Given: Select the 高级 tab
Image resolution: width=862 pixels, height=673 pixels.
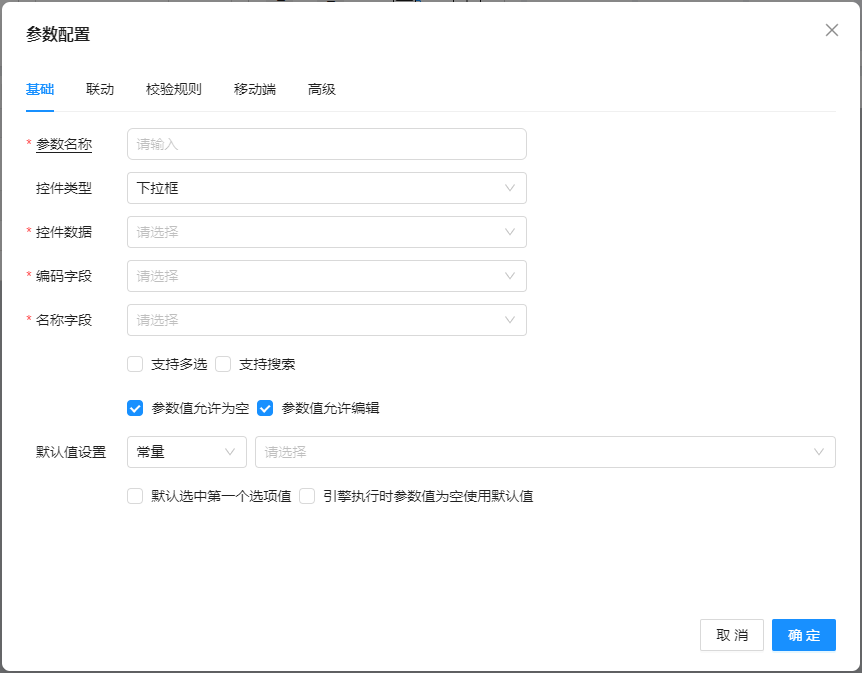Looking at the screenshot, I should (321, 89).
